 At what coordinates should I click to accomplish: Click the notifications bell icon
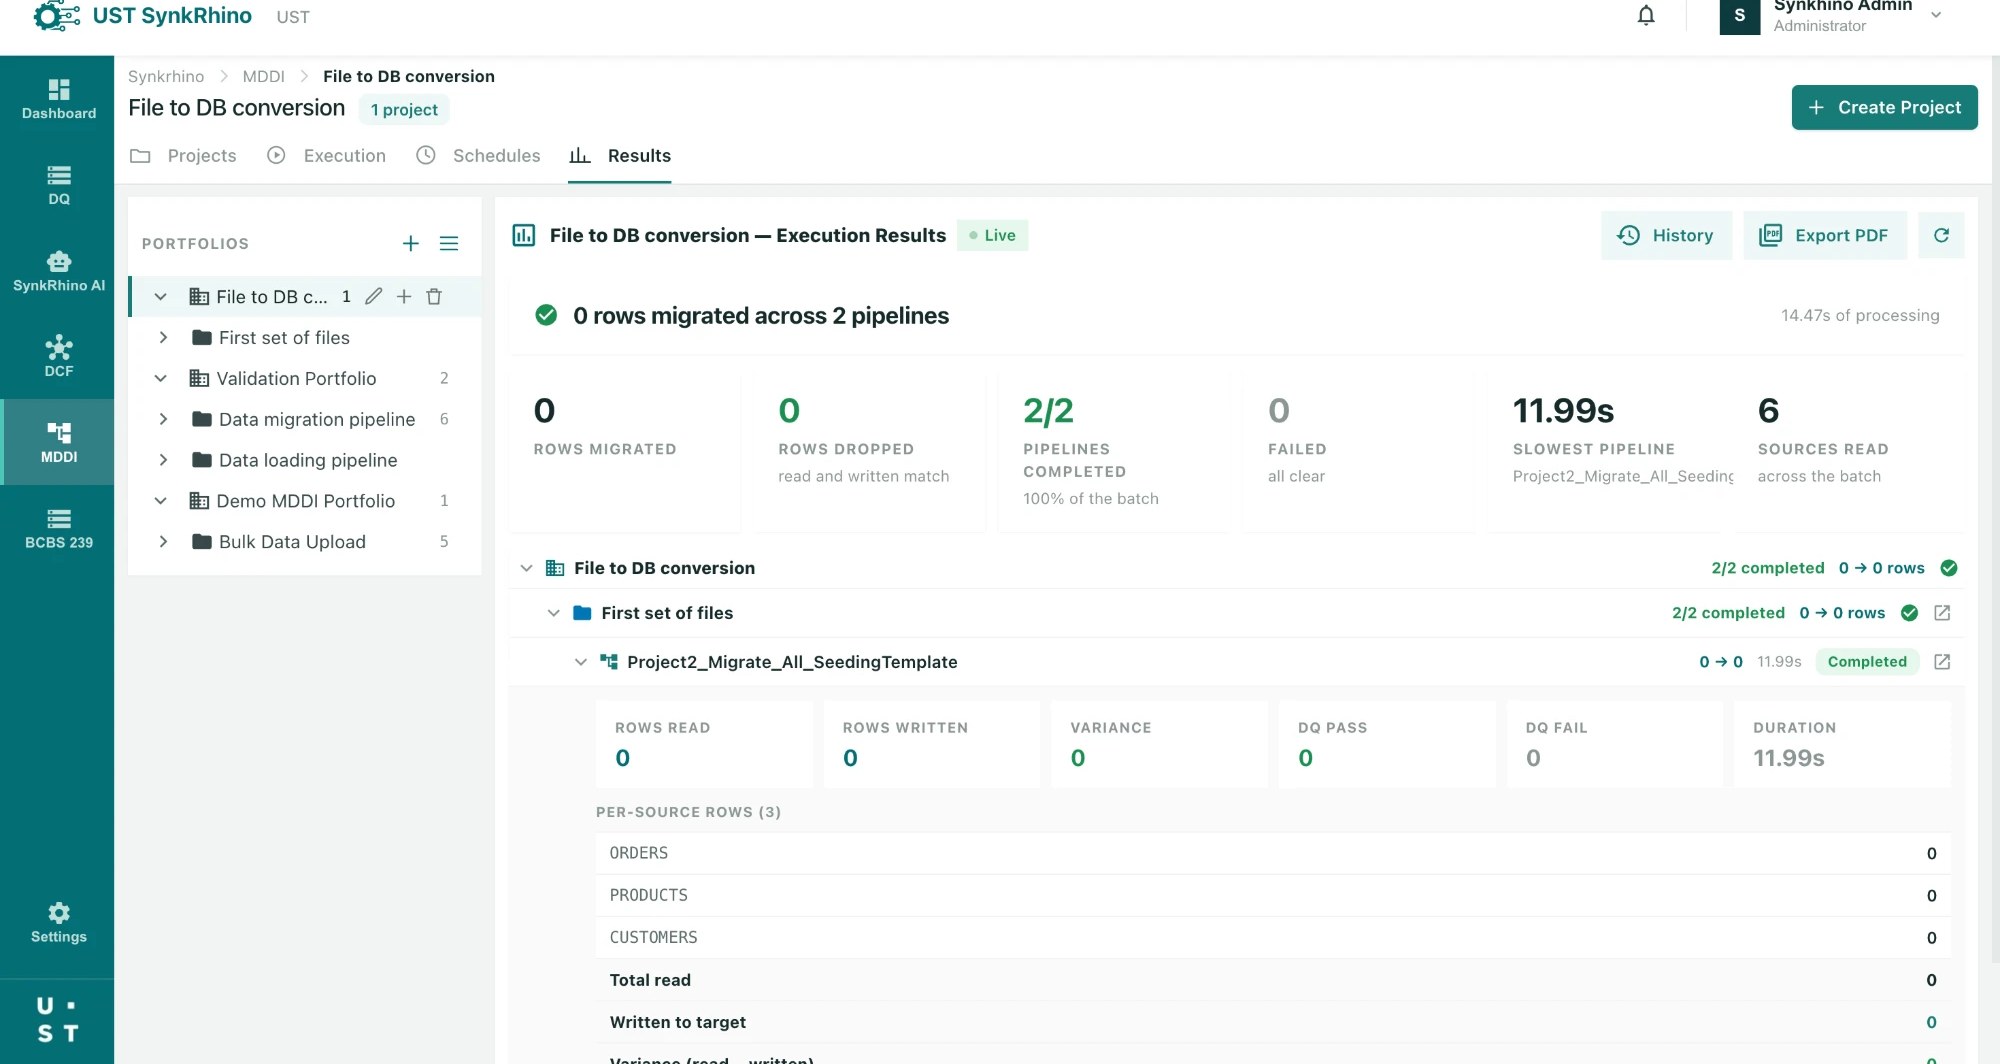pyautogui.click(x=1646, y=15)
